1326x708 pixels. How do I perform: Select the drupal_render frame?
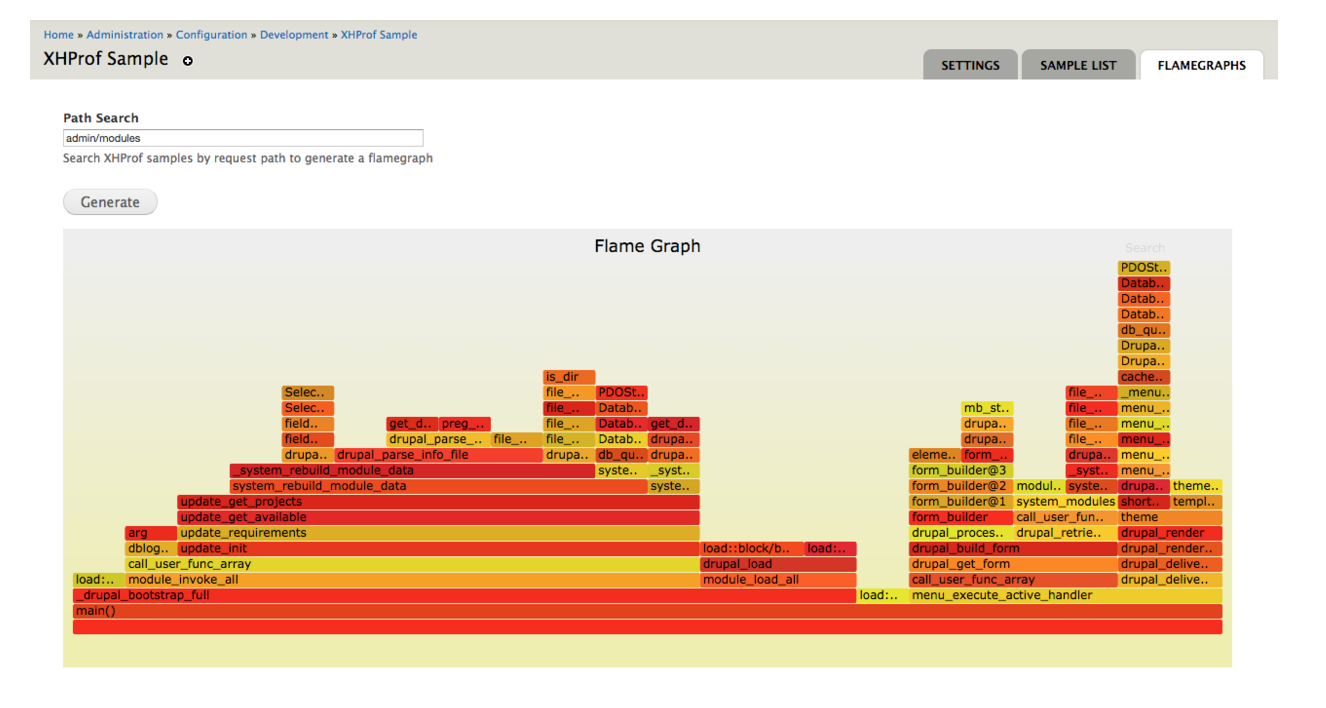(x=1170, y=533)
